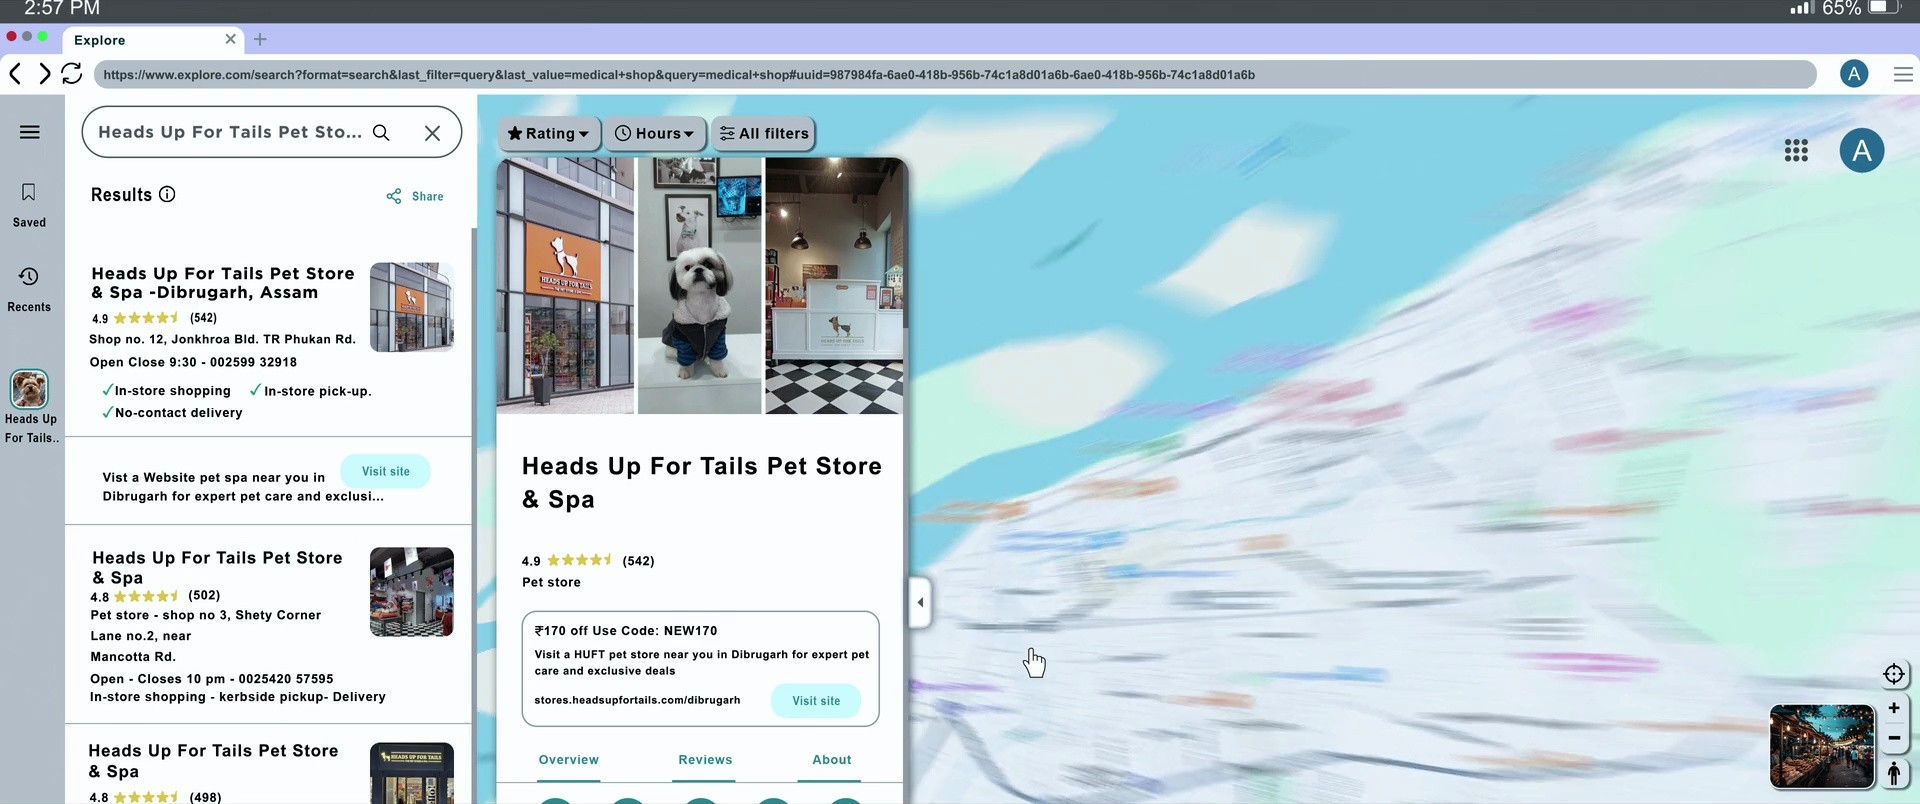Viewport: 1920px width, 804px height.
Task: Click the dog photo in detail panel
Action: click(699, 286)
